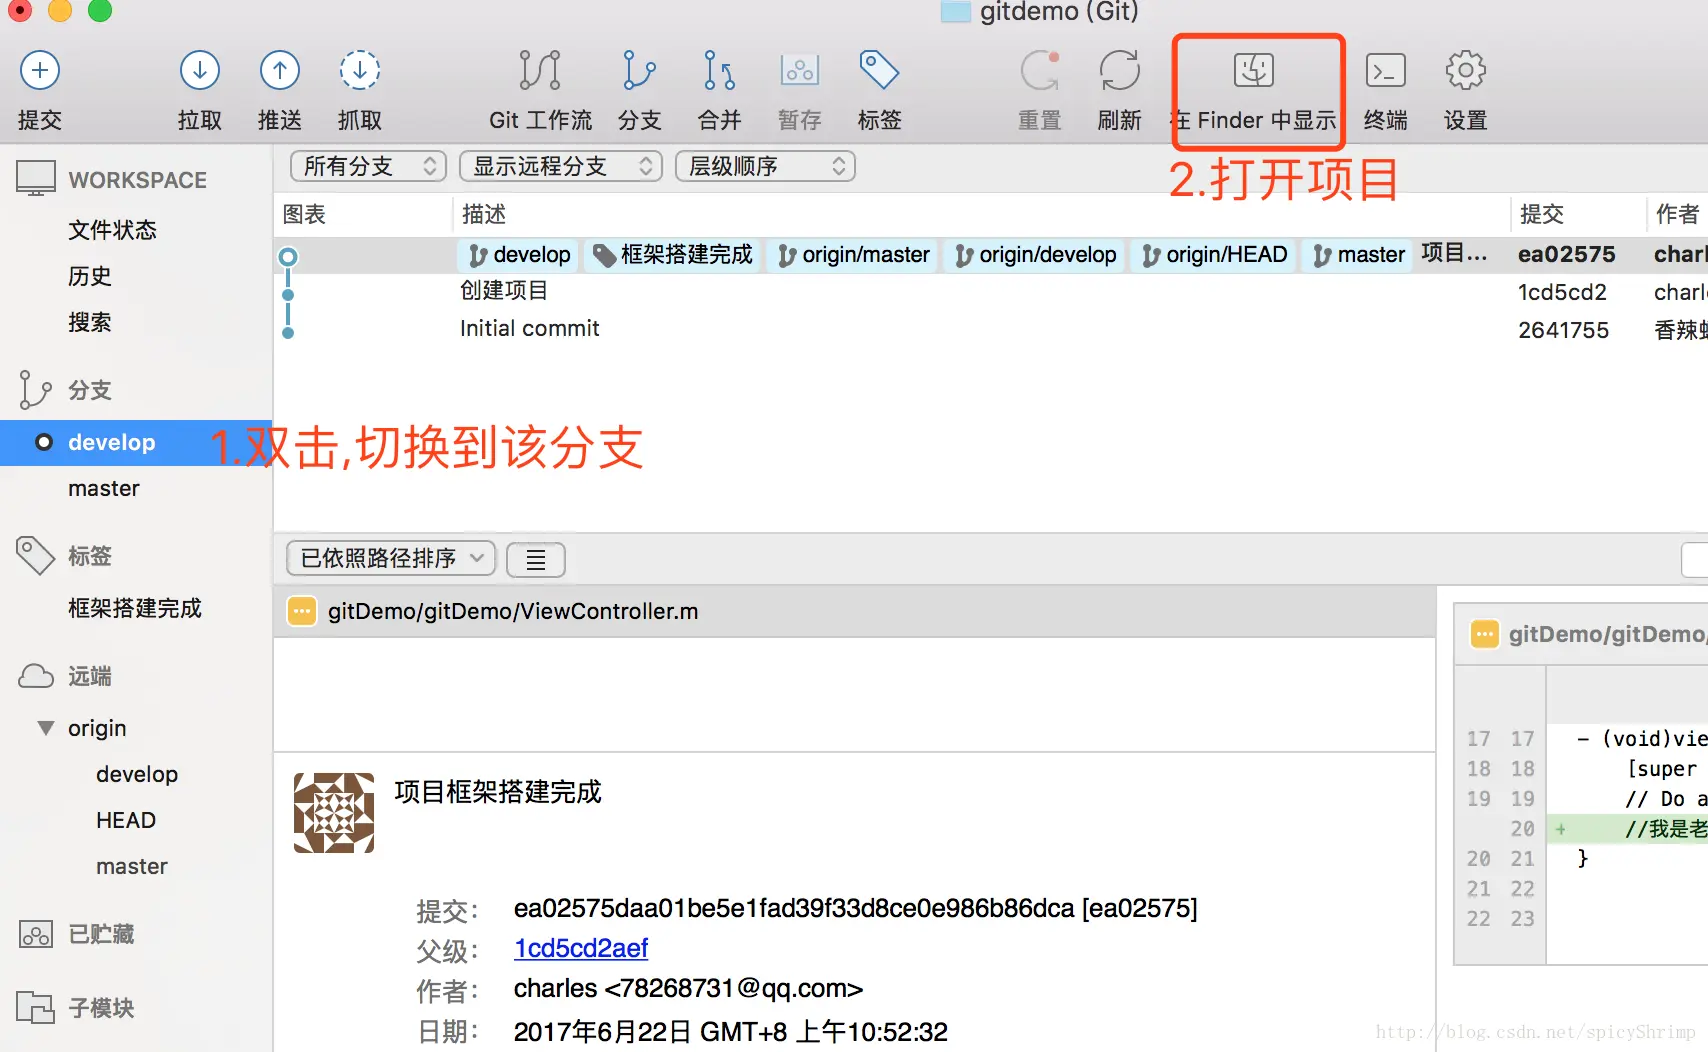Click the modified-file badge beside ViewController.m
Screen dimensions: 1708x1052
[x=302, y=611]
